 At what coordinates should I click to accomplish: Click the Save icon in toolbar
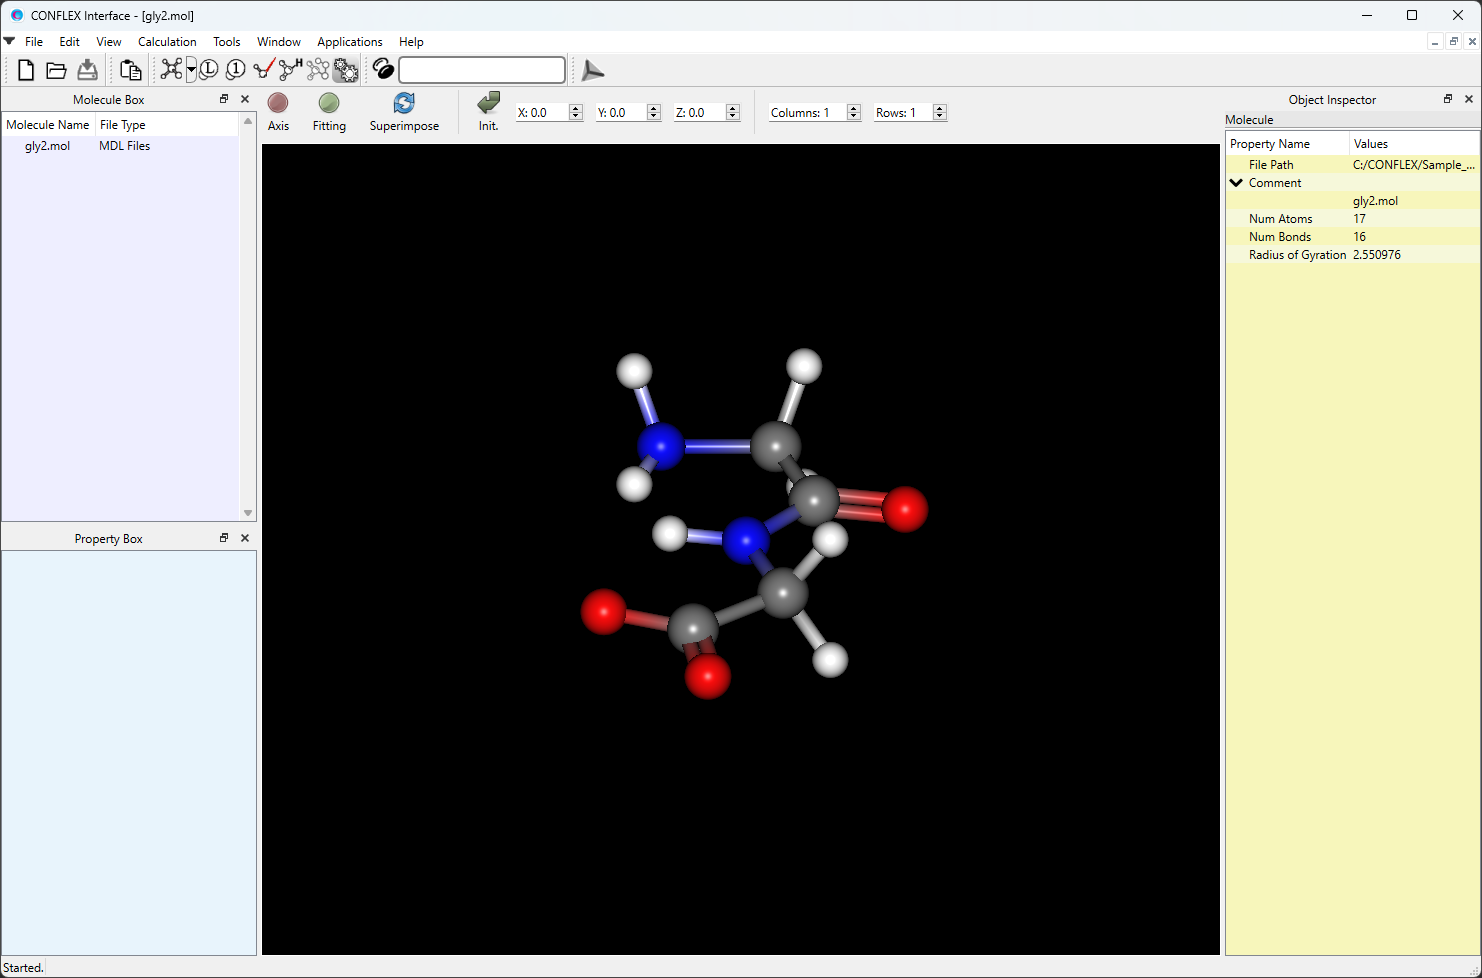click(88, 70)
